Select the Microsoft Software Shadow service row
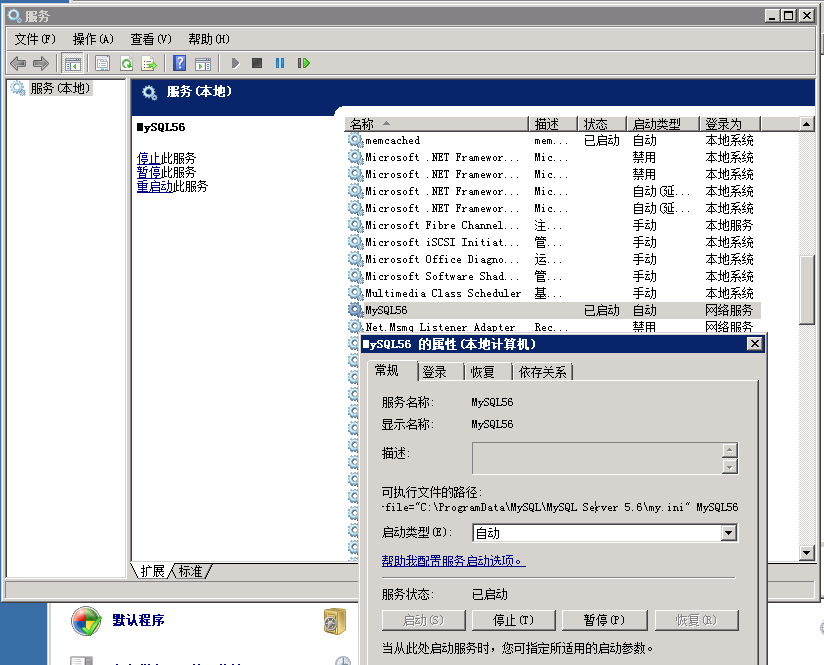Screen dimensions: 824x665 coord(553,276)
